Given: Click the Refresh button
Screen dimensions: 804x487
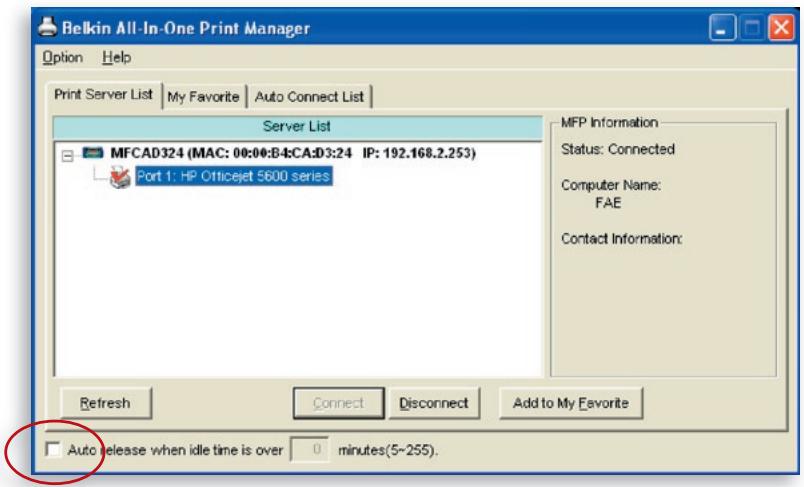Looking at the screenshot, I should point(105,403).
